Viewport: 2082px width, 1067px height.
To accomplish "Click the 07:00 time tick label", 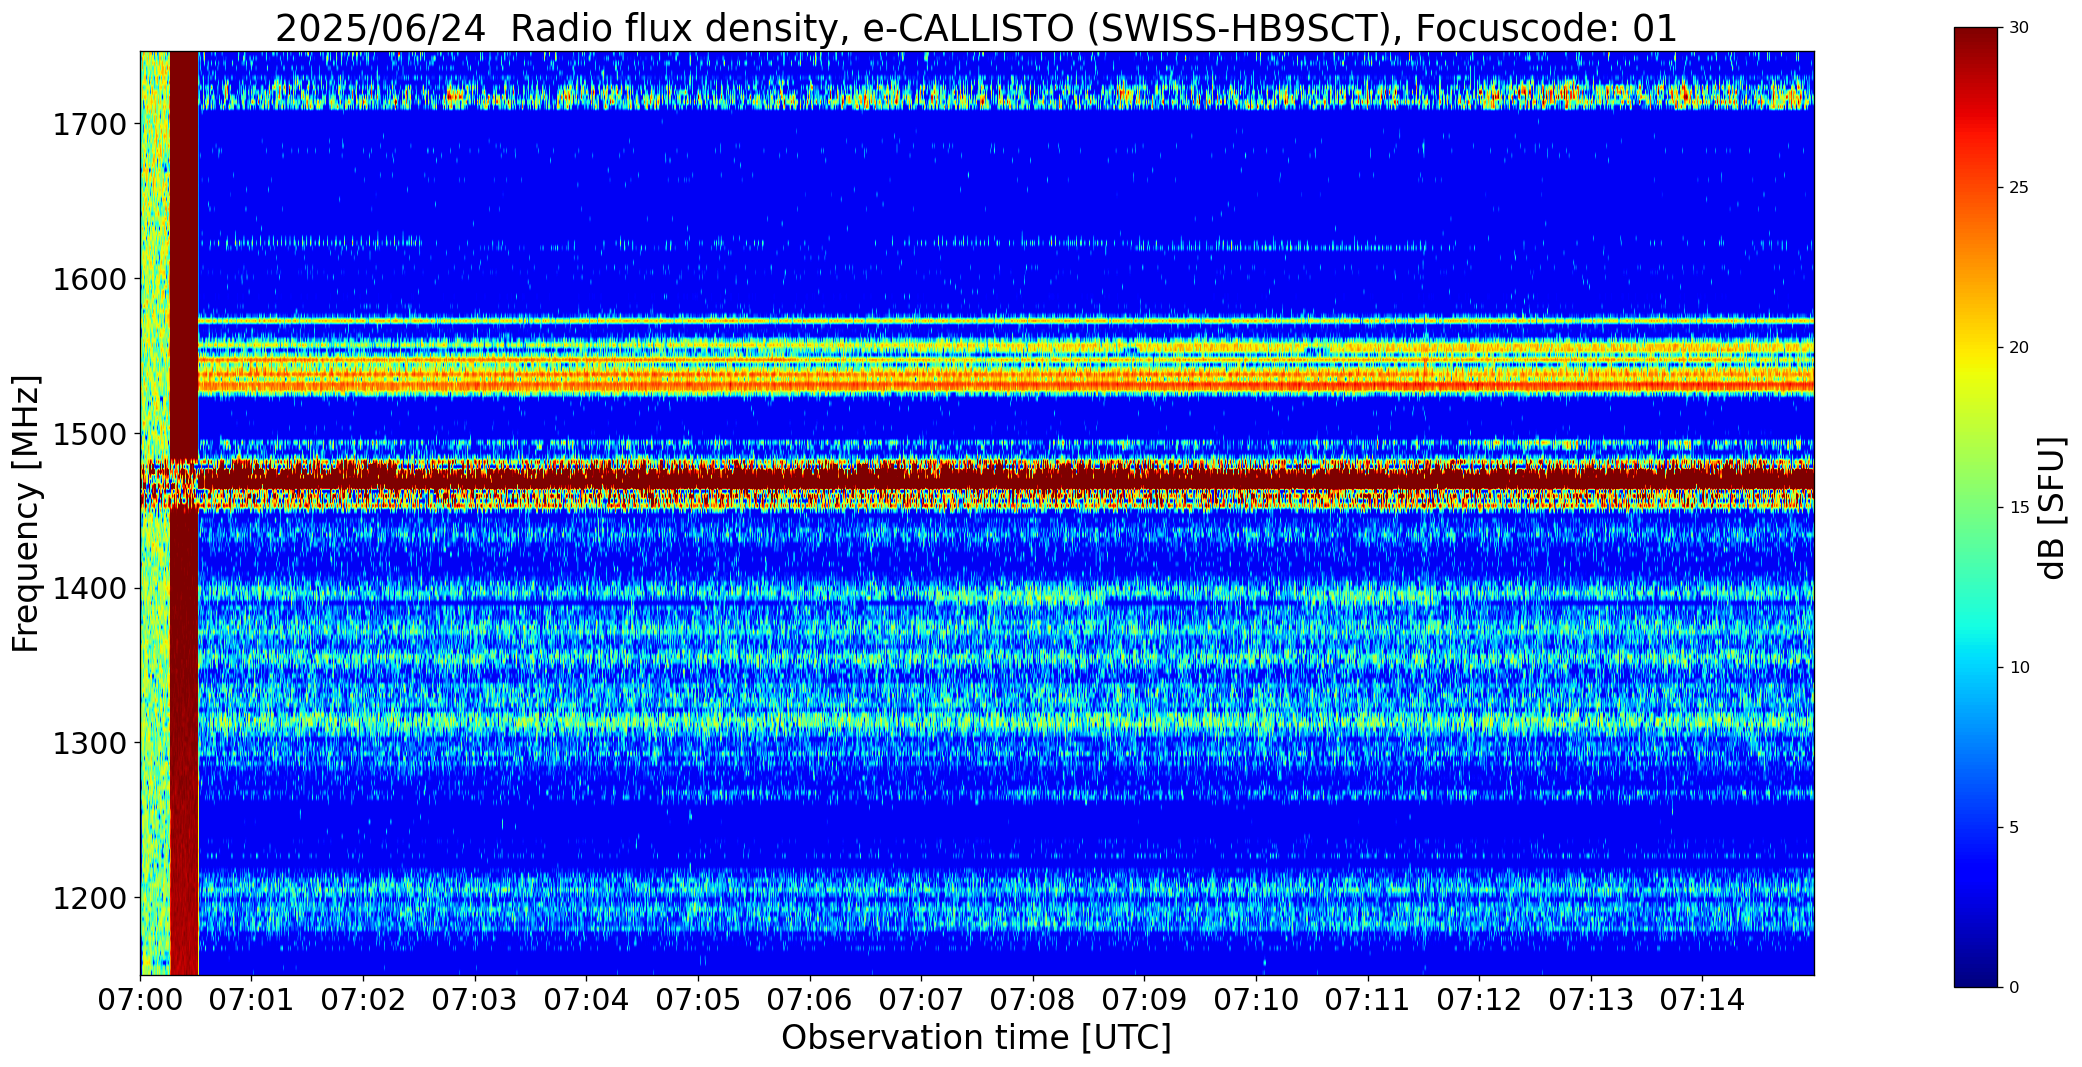I will coord(140,1000).
